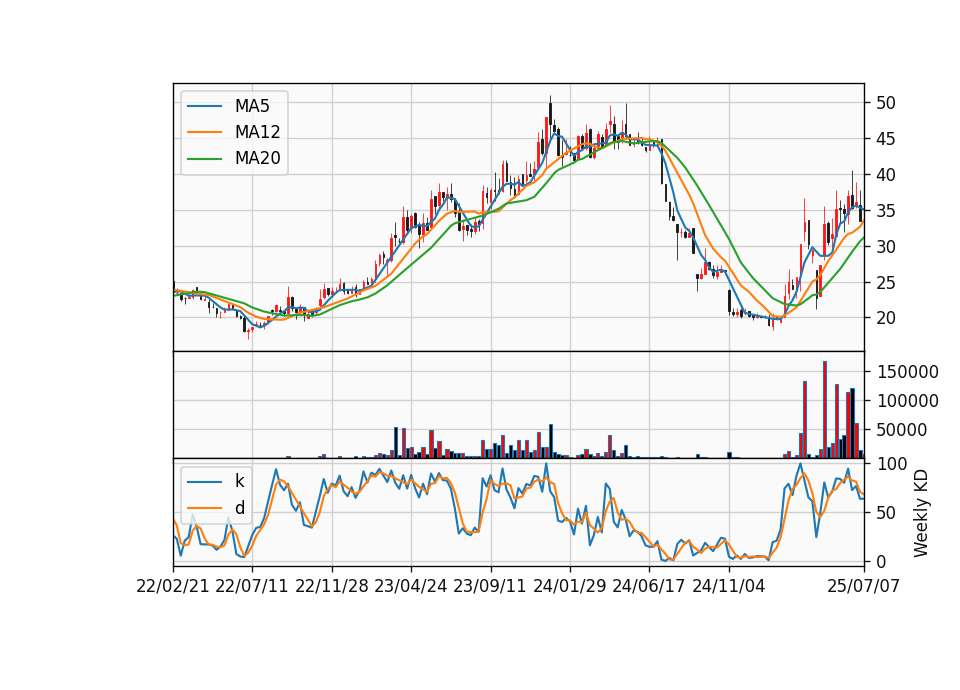
Task: Click the Weekly KD axis title
Action: pyautogui.click(x=921, y=513)
